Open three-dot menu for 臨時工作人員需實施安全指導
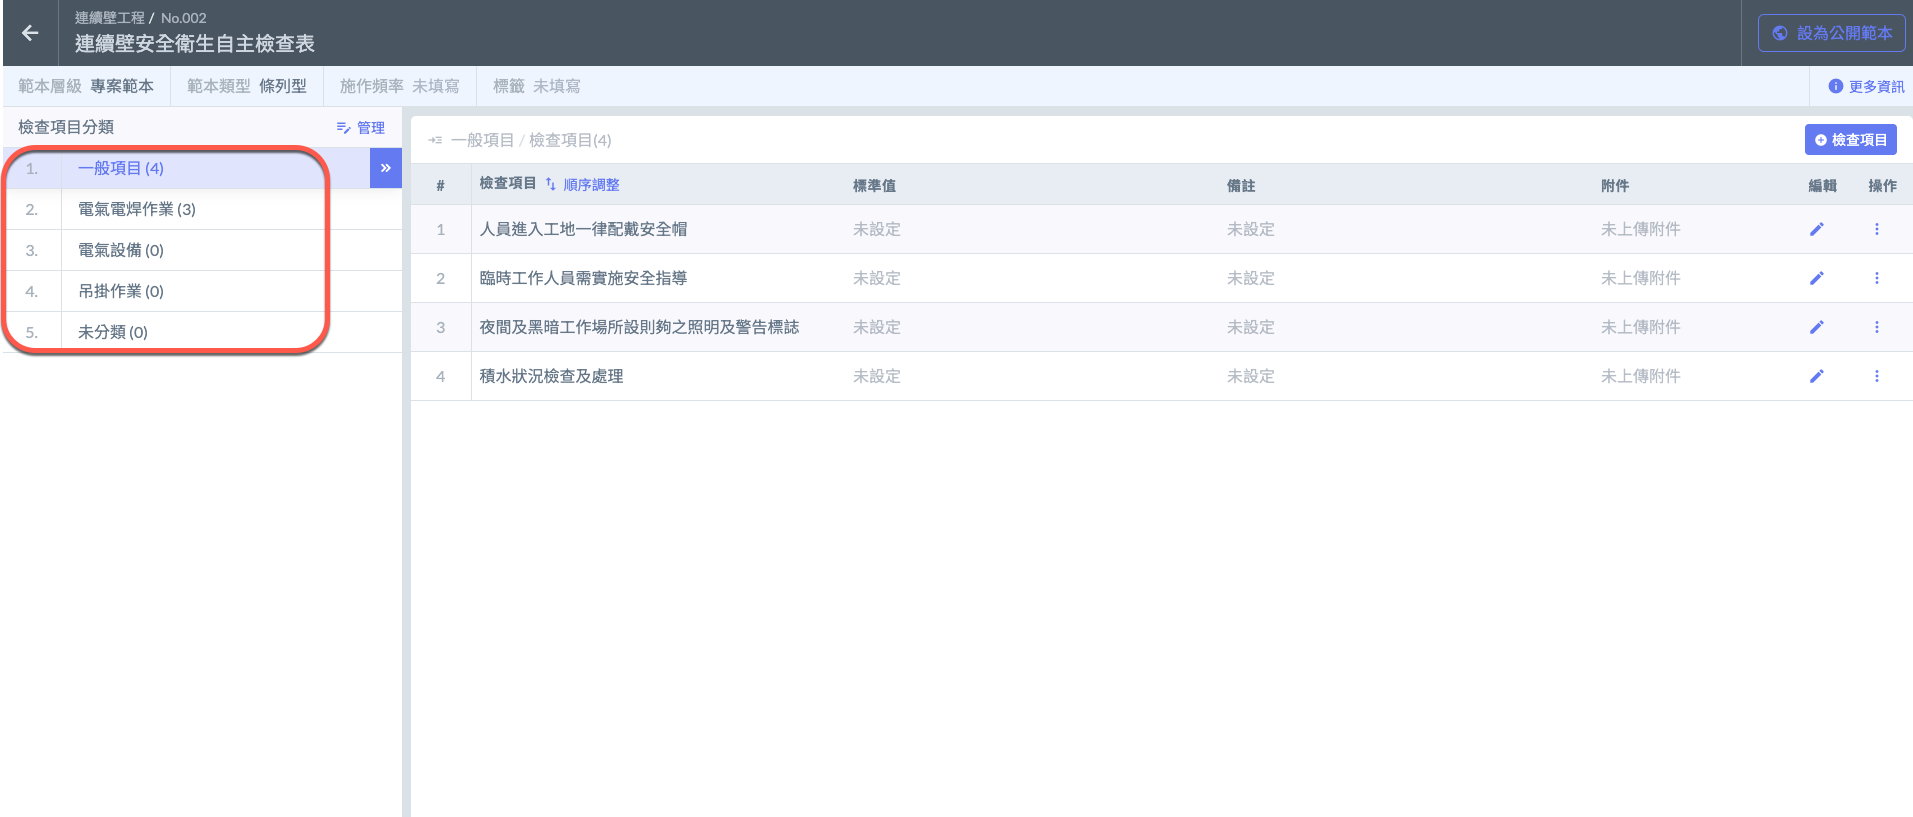The image size is (1913, 817). (x=1876, y=278)
